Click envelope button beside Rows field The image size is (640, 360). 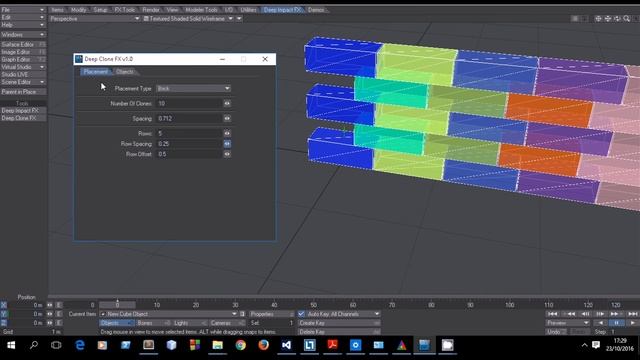pyautogui.click(x=227, y=133)
